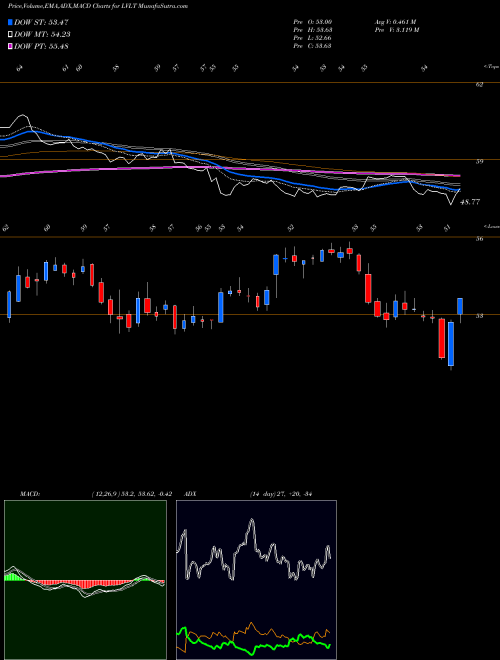Click the Pre V: 3.119 M value

396,30
